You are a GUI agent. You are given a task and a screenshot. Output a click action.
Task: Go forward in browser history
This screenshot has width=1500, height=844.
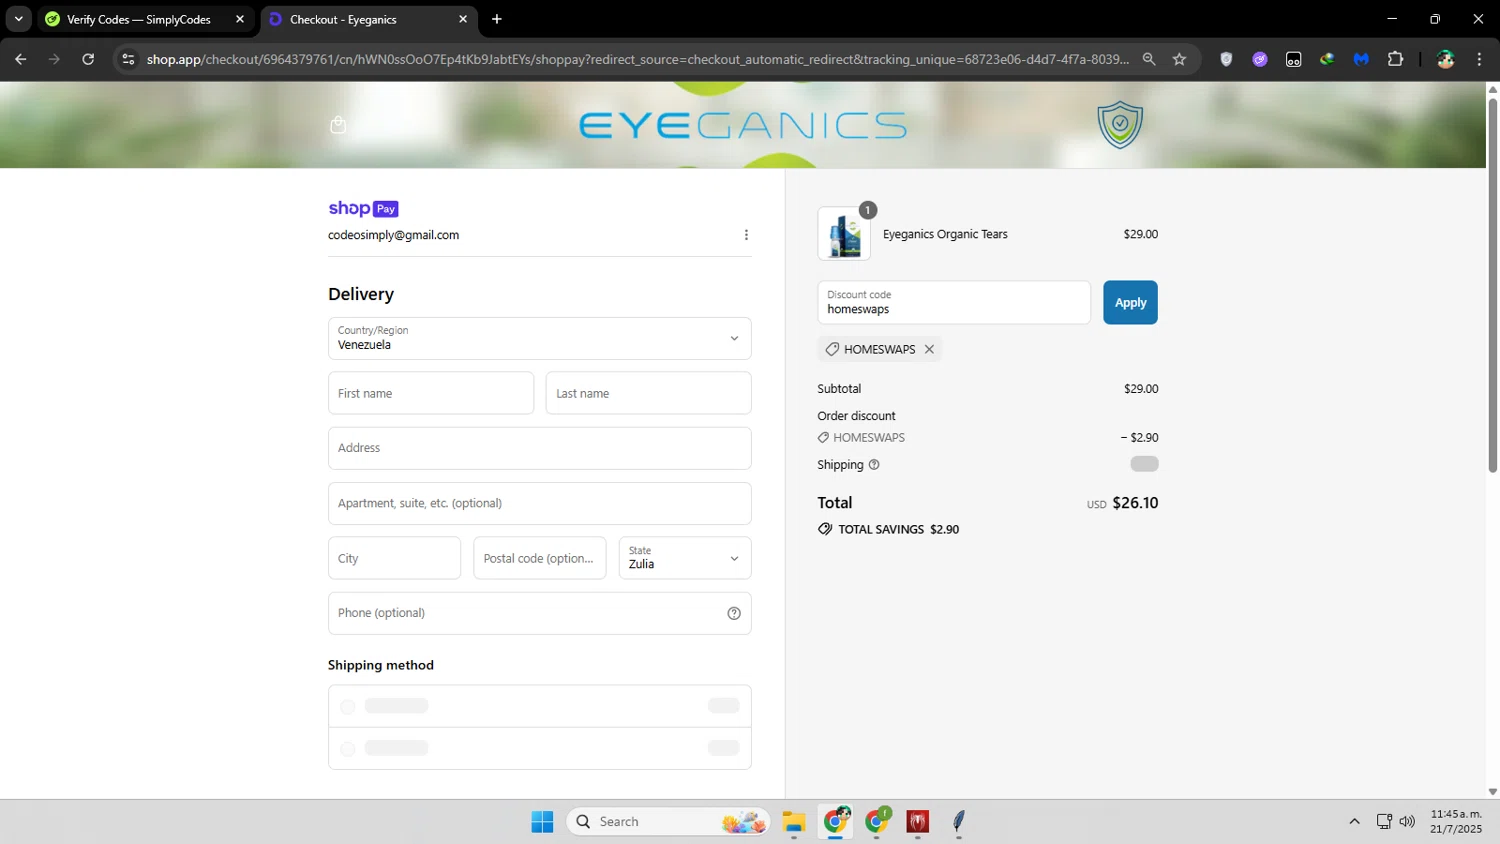click(54, 59)
